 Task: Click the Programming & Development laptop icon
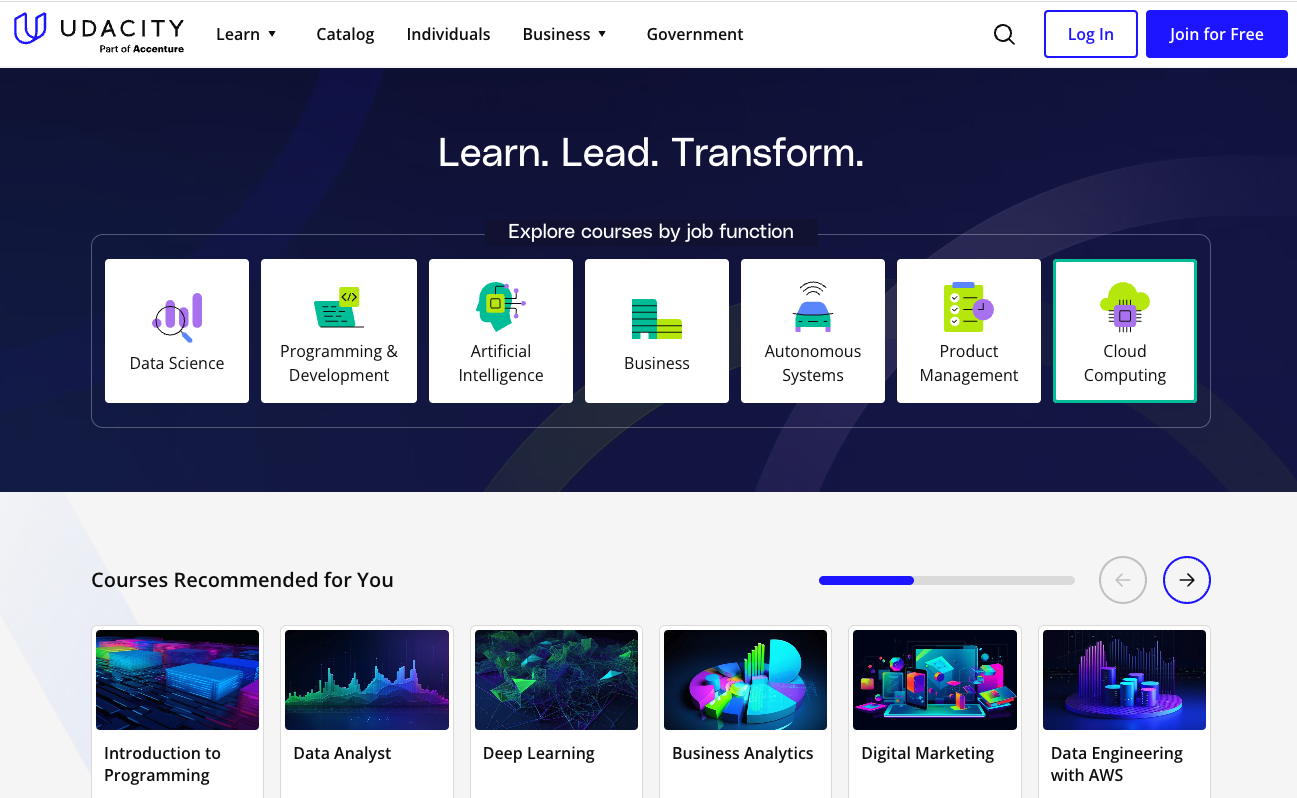[x=338, y=308]
